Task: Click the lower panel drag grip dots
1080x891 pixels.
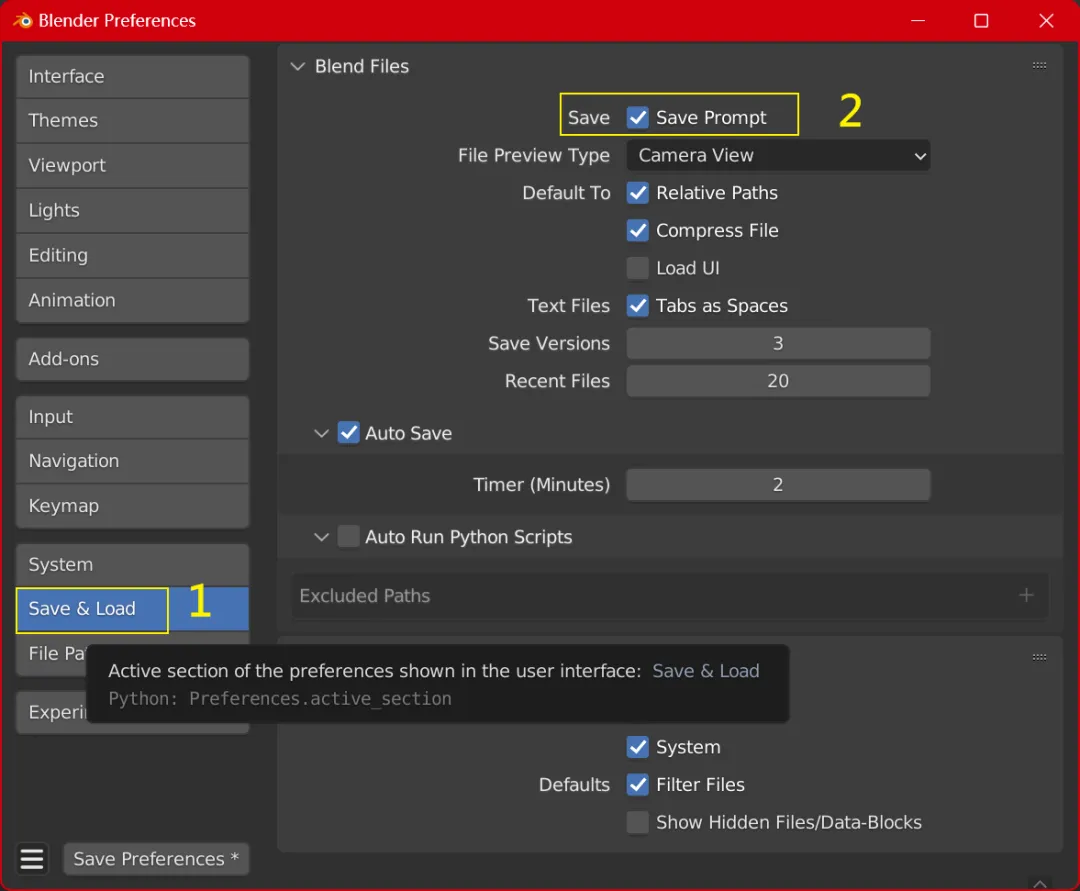Action: pos(1039,657)
